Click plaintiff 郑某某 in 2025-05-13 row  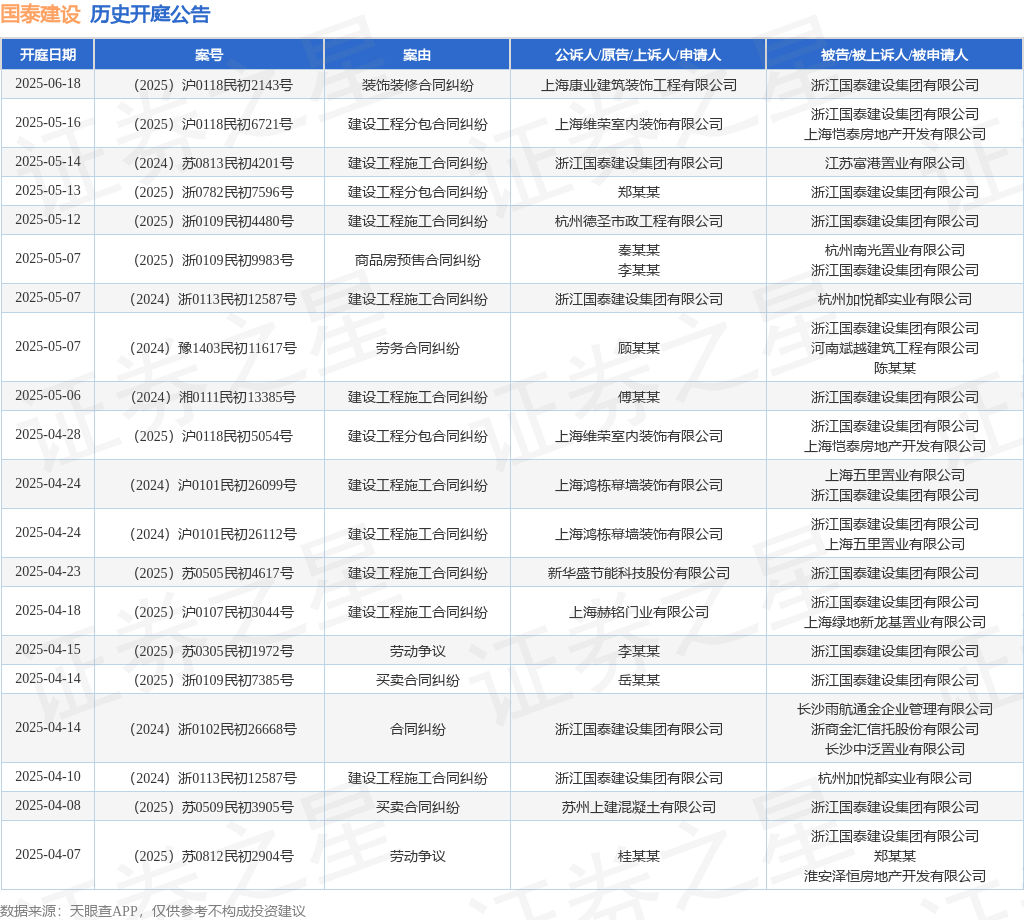click(639, 192)
